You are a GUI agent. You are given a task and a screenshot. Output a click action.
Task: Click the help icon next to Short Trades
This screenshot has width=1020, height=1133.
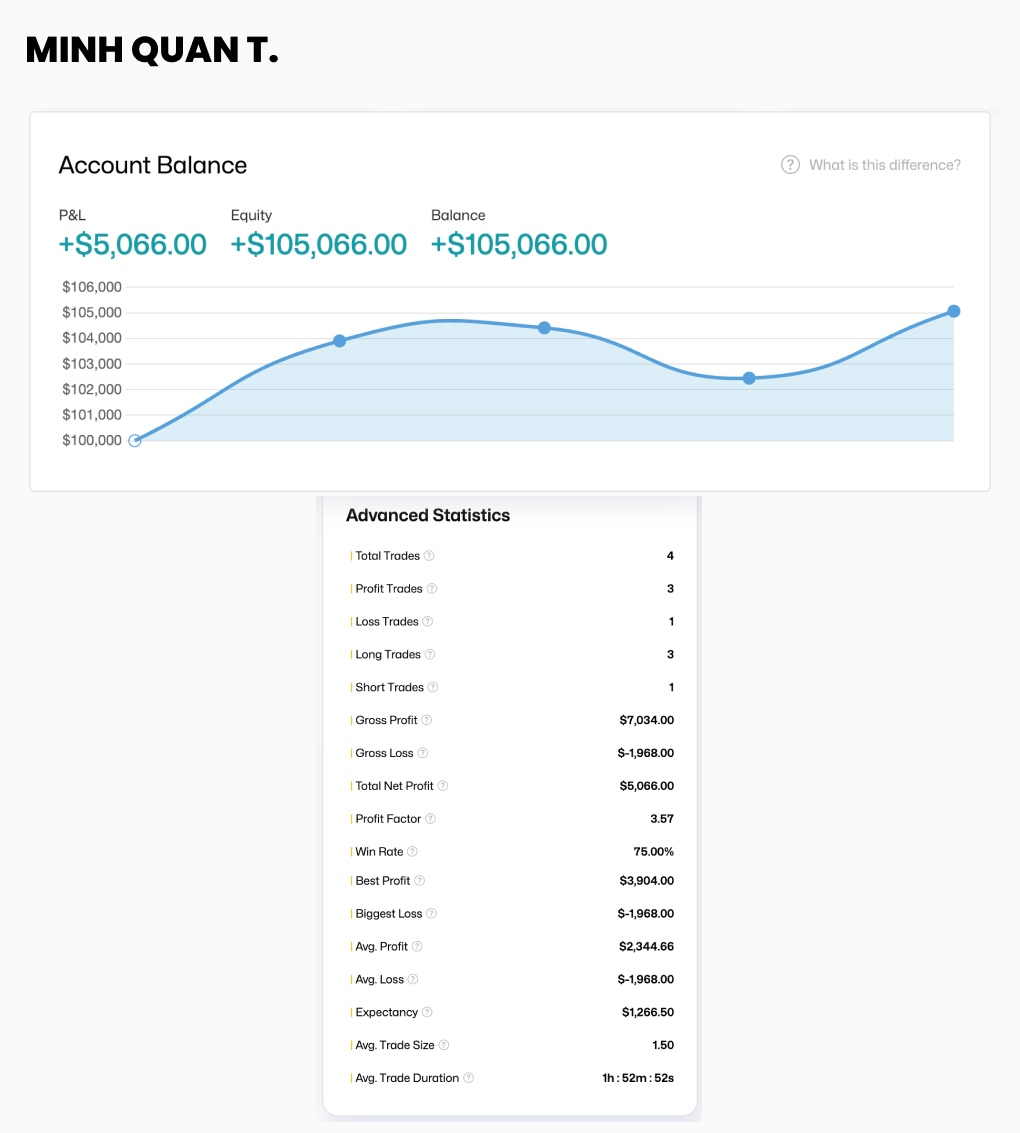[433, 688]
